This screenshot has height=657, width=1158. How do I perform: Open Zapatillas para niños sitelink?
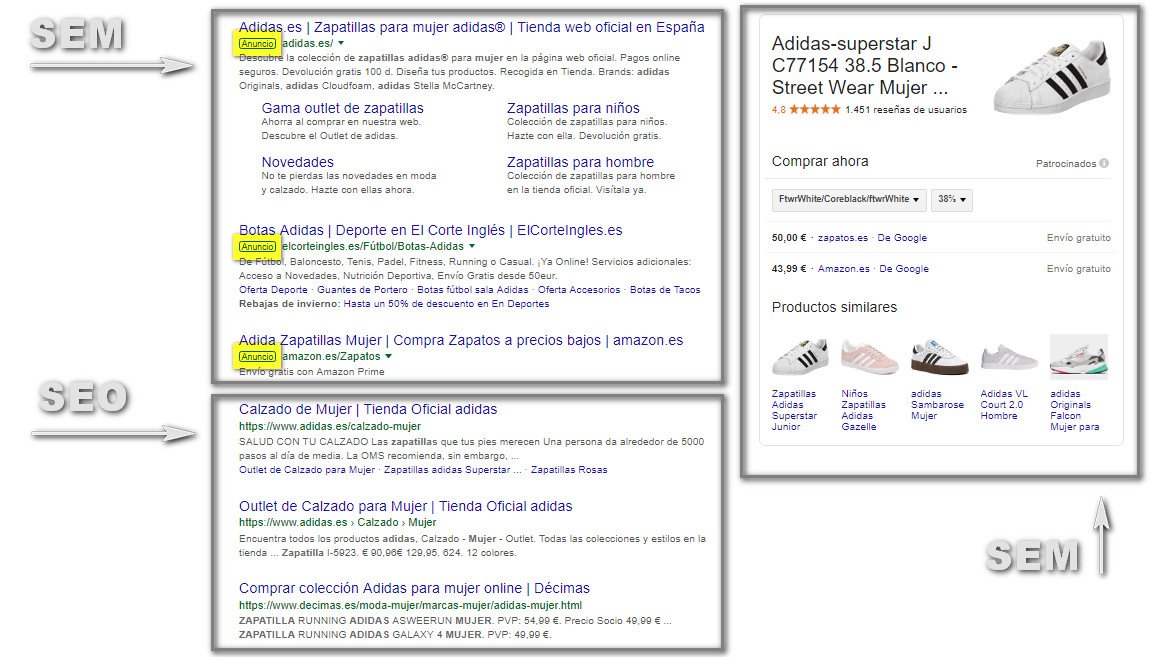[x=573, y=108]
